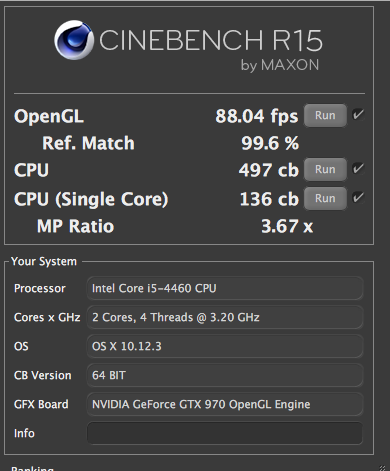Click the OS field showing OS X 10.12.3
The height and width of the screenshot is (471, 390).
pyautogui.click(x=225, y=346)
